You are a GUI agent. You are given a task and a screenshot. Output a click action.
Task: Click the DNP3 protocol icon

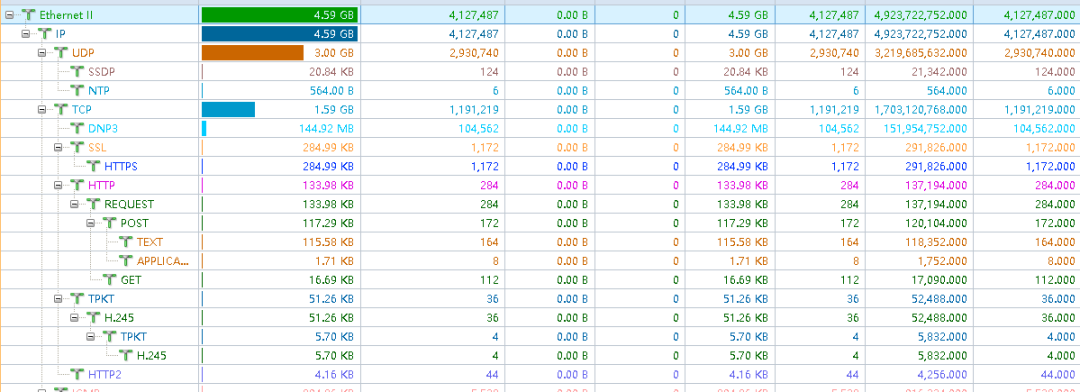77,128
